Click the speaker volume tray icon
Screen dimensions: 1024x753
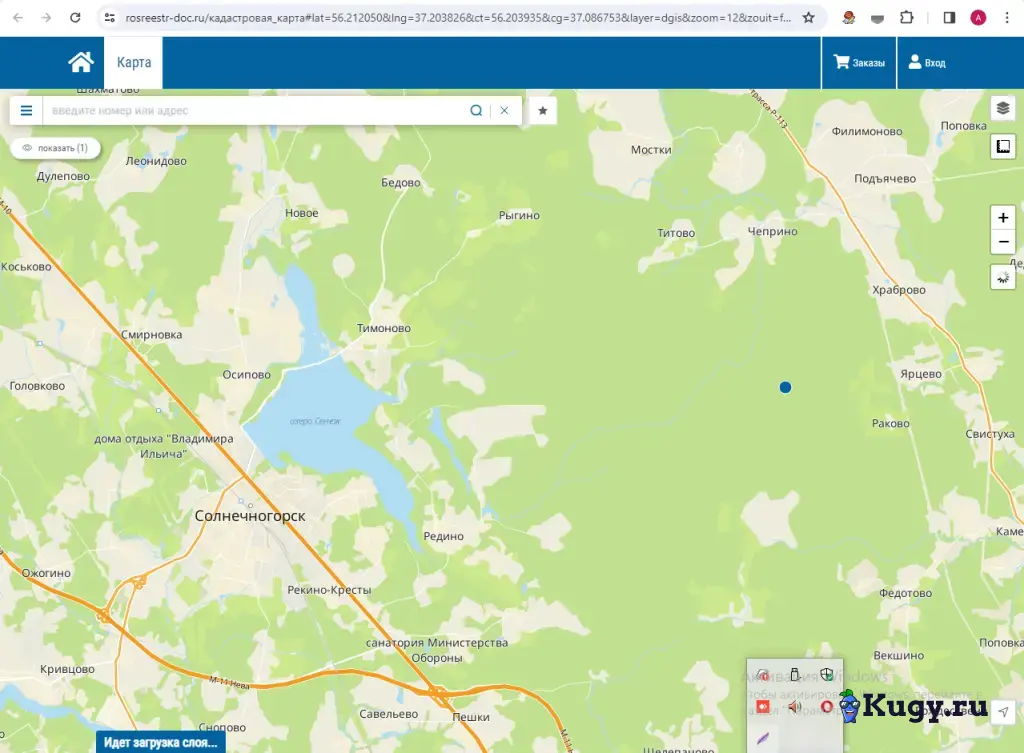tap(794, 707)
